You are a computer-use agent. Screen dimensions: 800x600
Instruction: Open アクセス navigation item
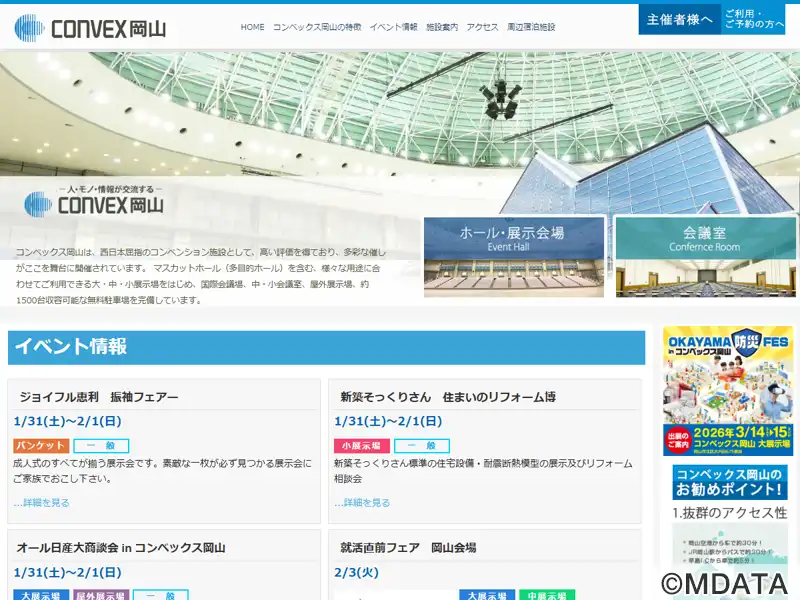coord(482,27)
